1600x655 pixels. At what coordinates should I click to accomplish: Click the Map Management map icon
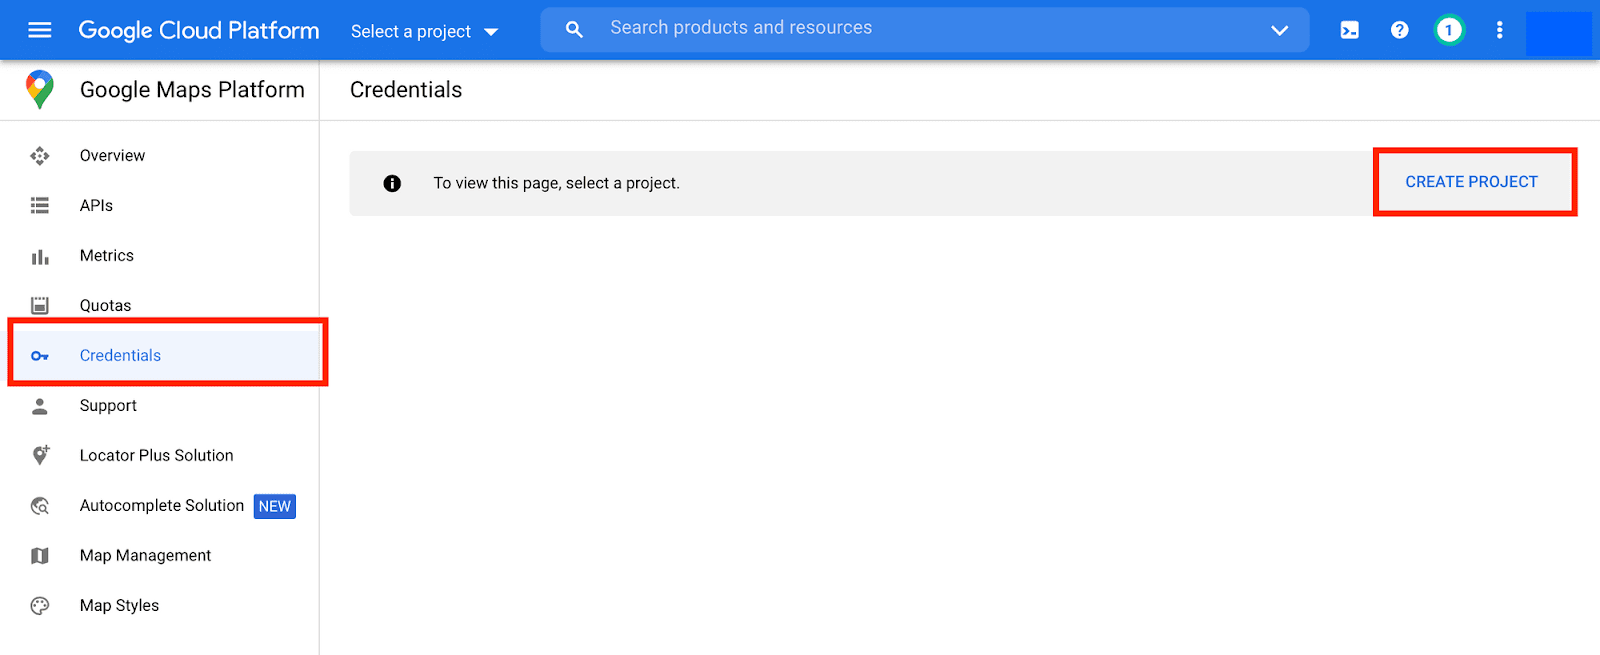pyautogui.click(x=40, y=555)
